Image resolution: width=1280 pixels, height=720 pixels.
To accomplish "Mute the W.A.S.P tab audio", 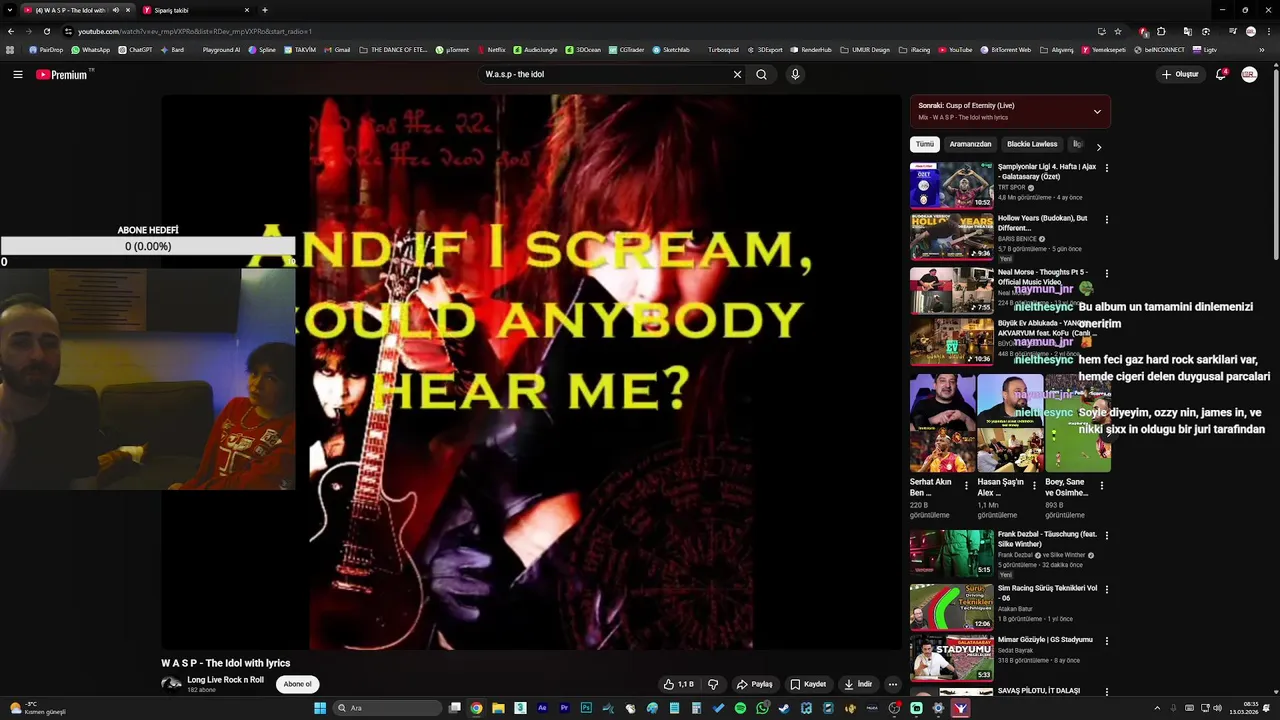I will point(115,10).
